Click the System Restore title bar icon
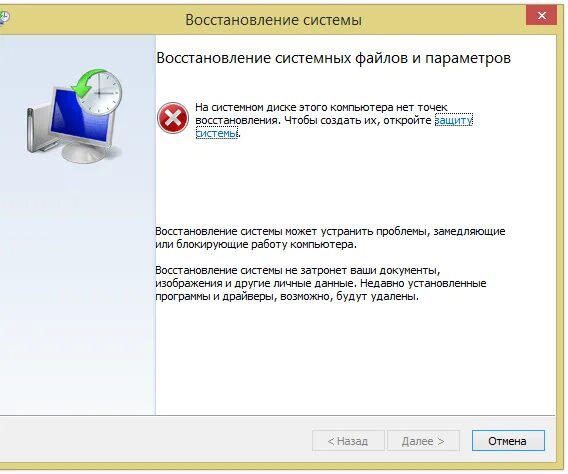Viewport: 568px width, 474px height. (4, 17)
